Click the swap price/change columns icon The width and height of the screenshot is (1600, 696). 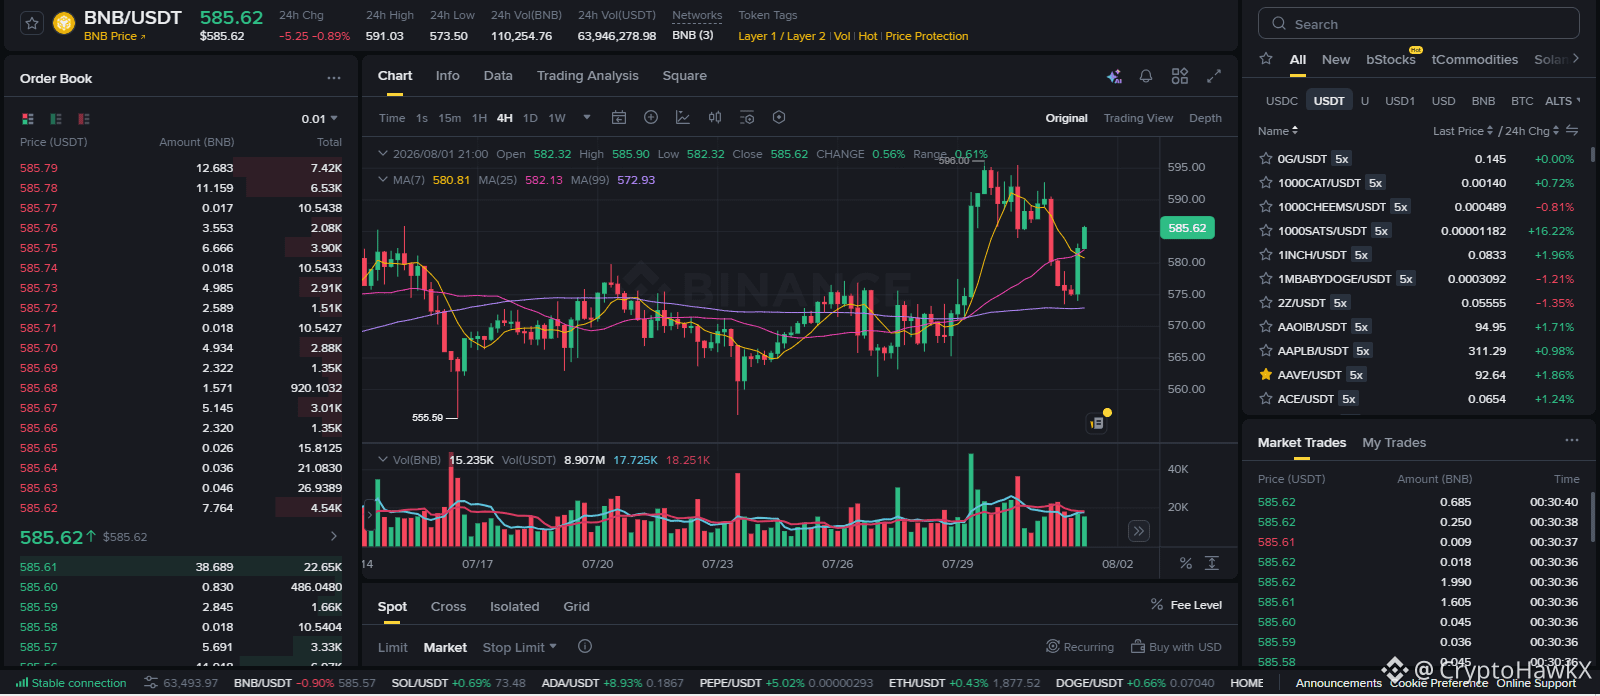tap(1572, 131)
